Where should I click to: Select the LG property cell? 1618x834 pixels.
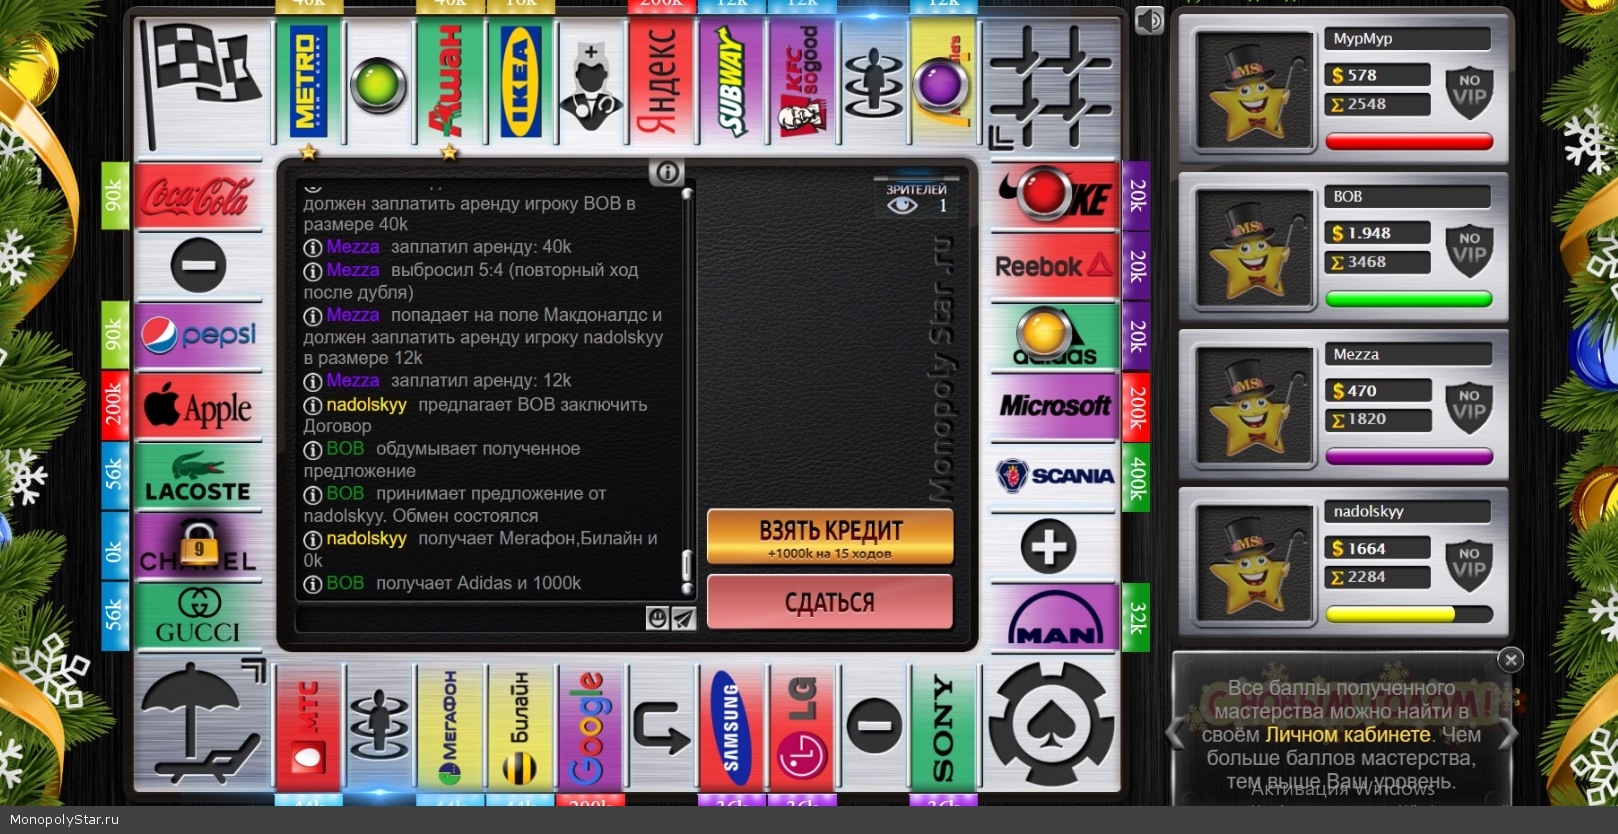tap(802, 727)
